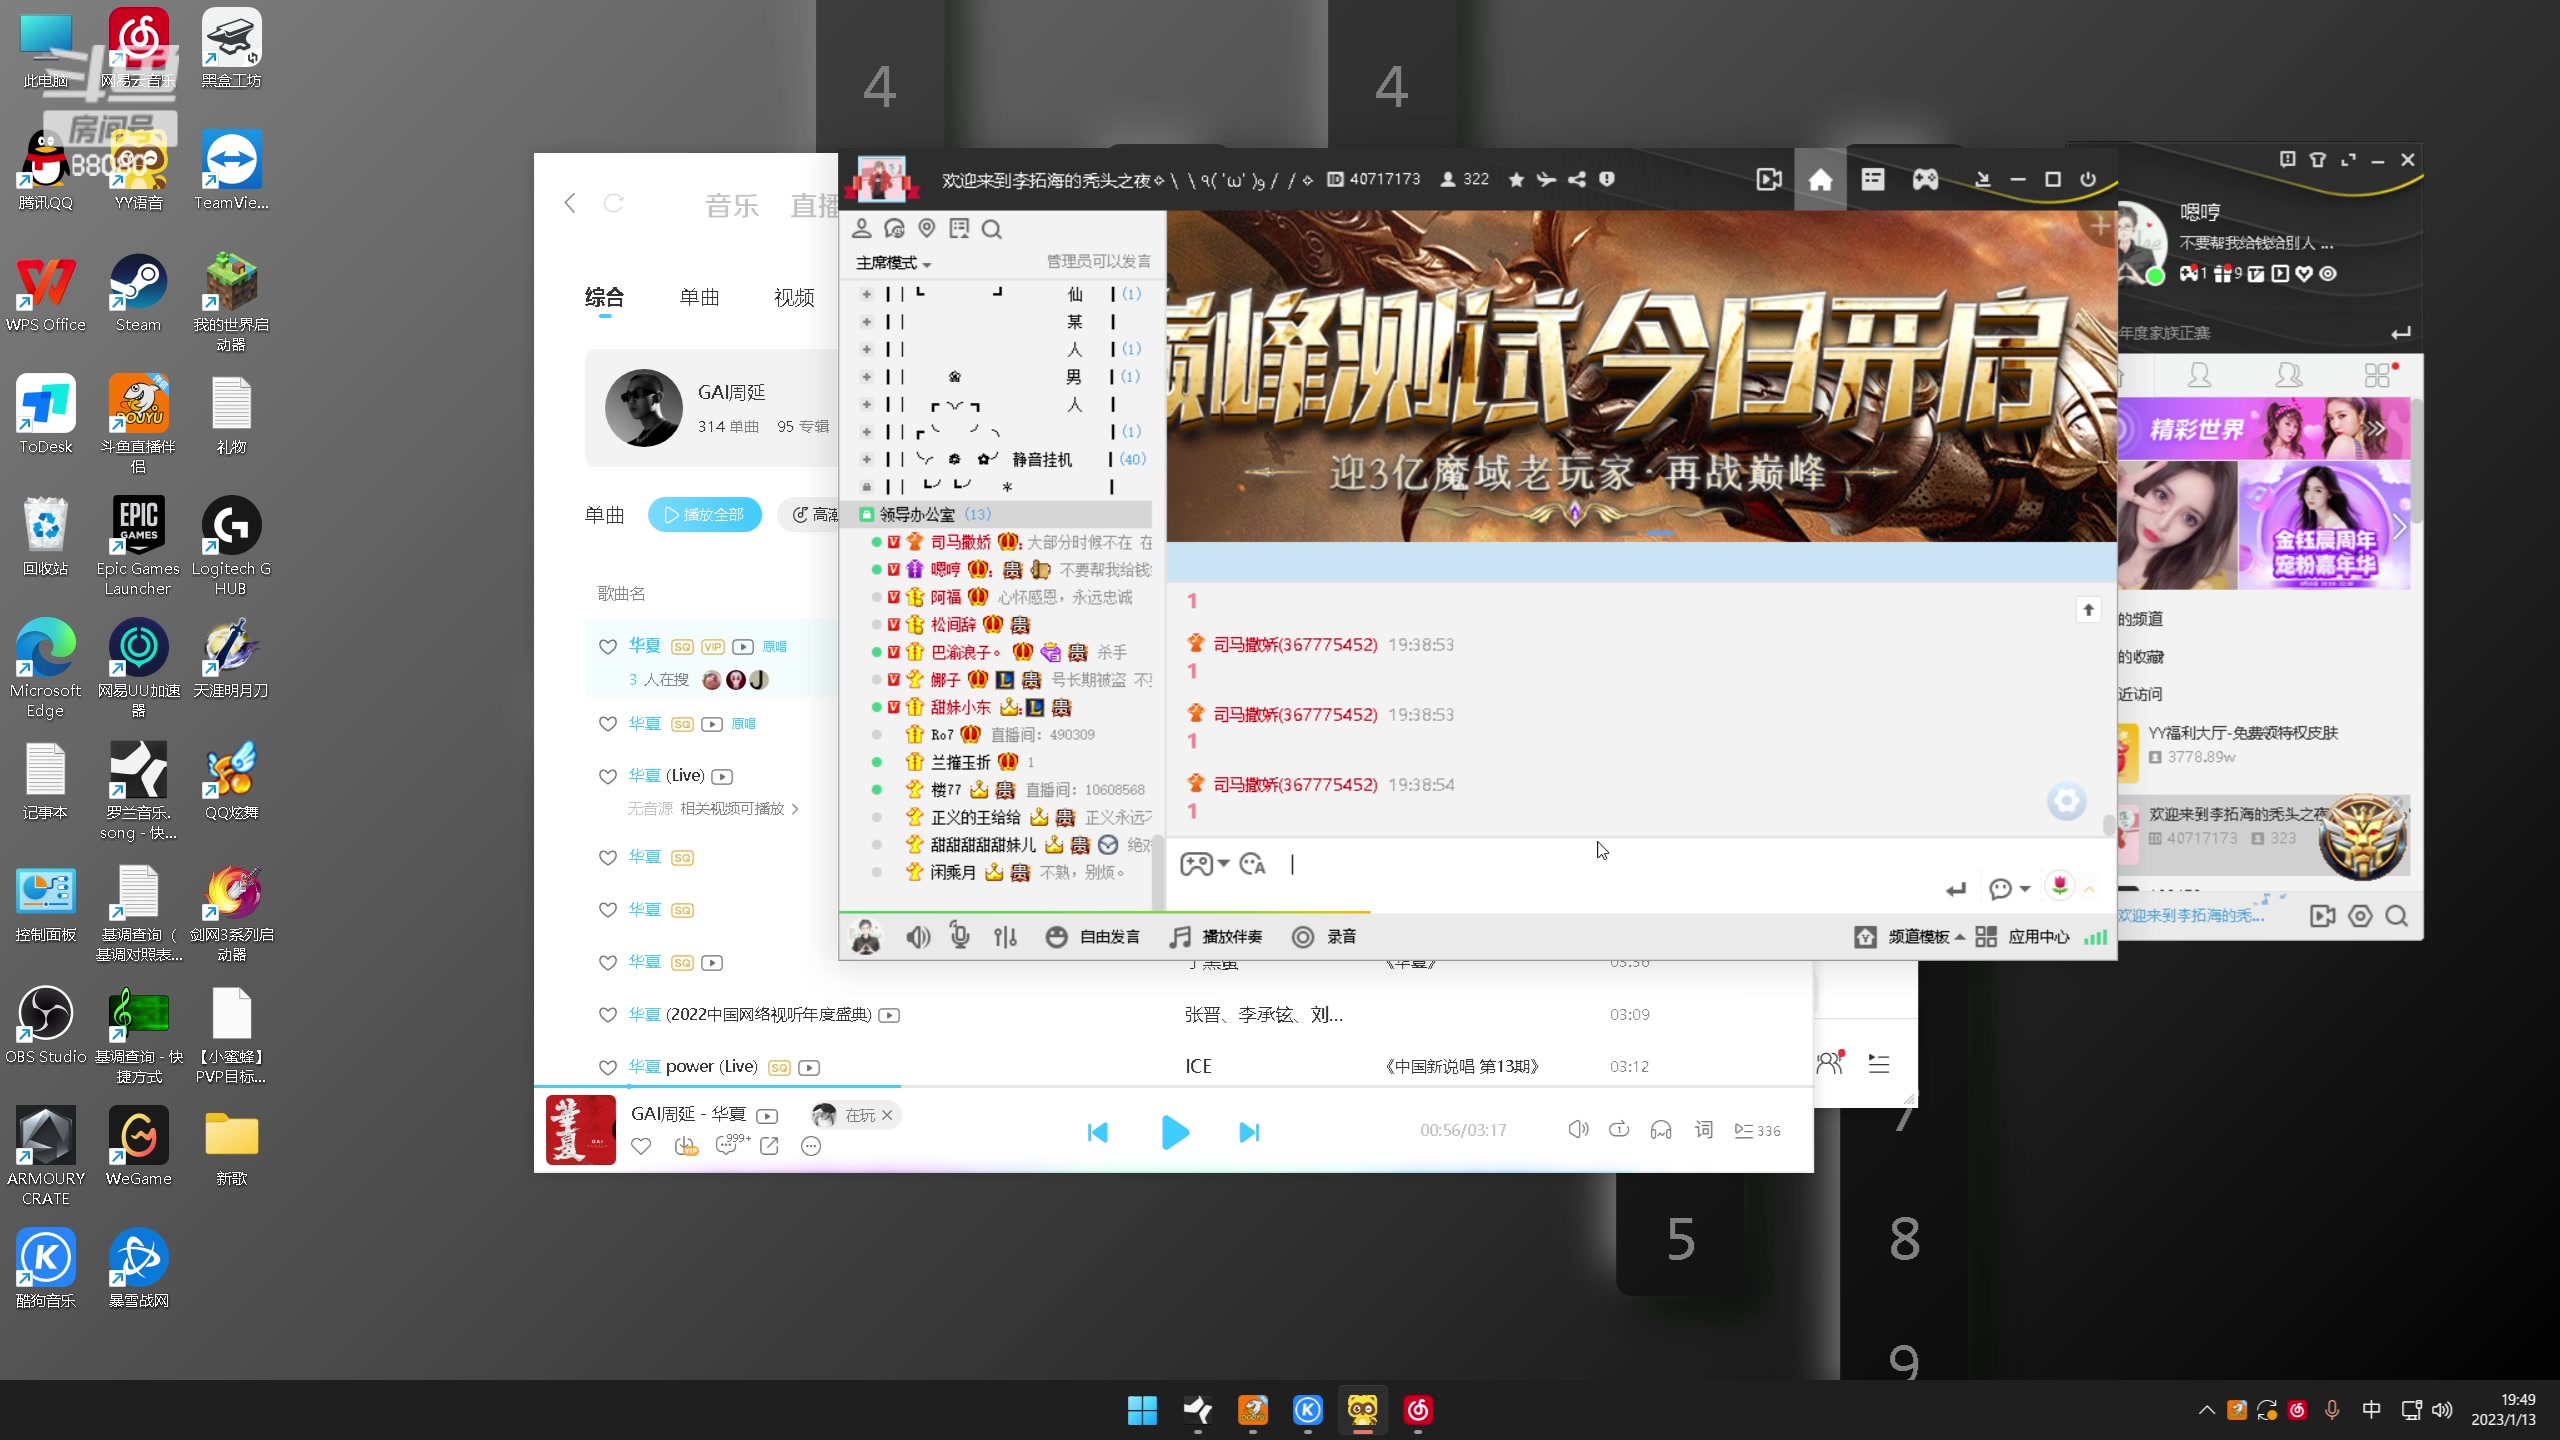The height and width of the screenshot is (1440, 2560).
Task: Start 录音 recording in YY channel
Action: pos(1322,937)
